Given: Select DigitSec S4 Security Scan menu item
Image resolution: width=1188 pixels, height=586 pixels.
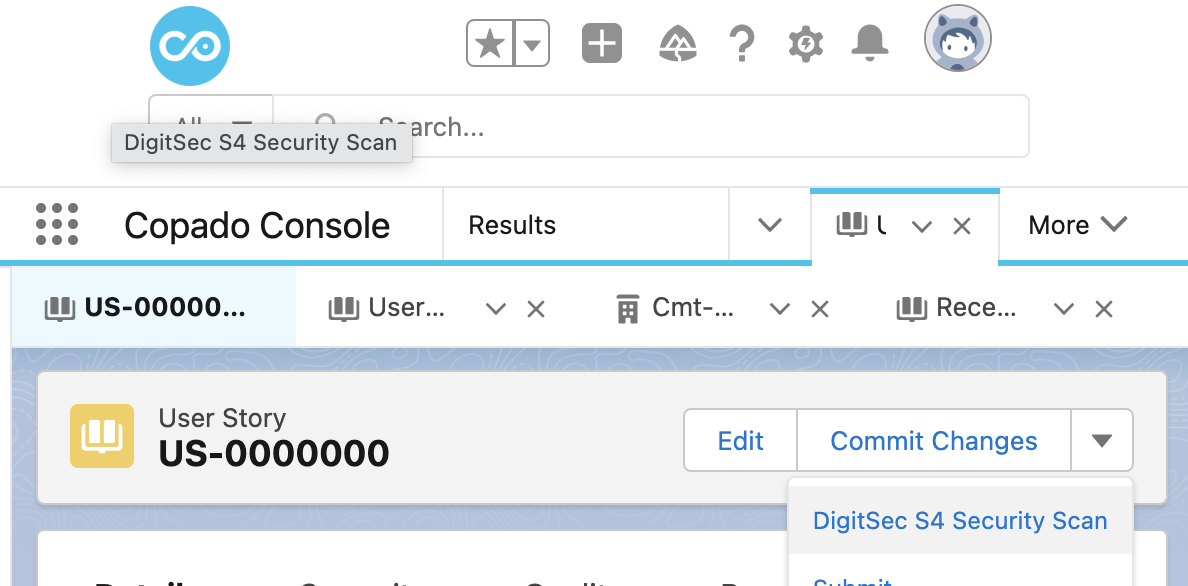Looking at the screenshot, I should click(960, 521).
